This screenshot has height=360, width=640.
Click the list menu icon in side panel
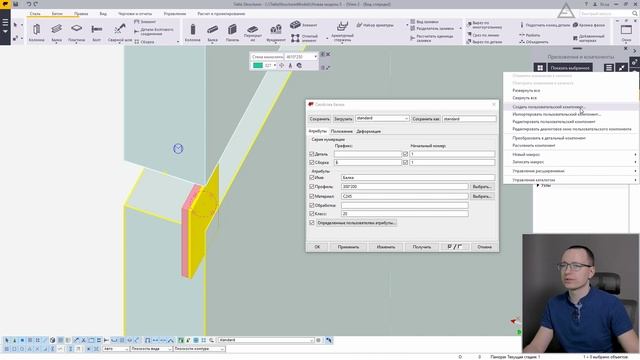609,68
